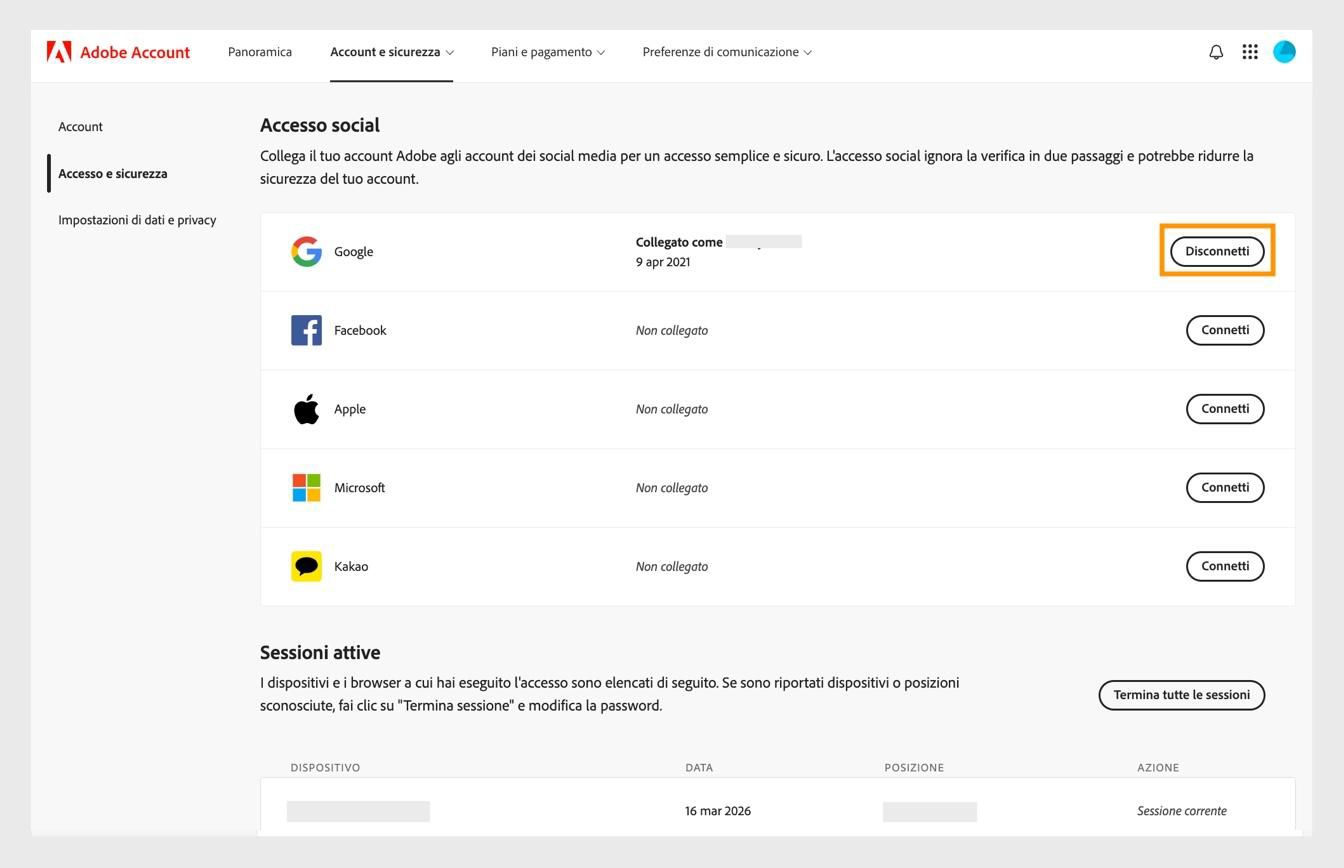Screen dimensions: 1344x868
Task: Open the Piani e pagamento dropdown
Action: click(546, 51)
